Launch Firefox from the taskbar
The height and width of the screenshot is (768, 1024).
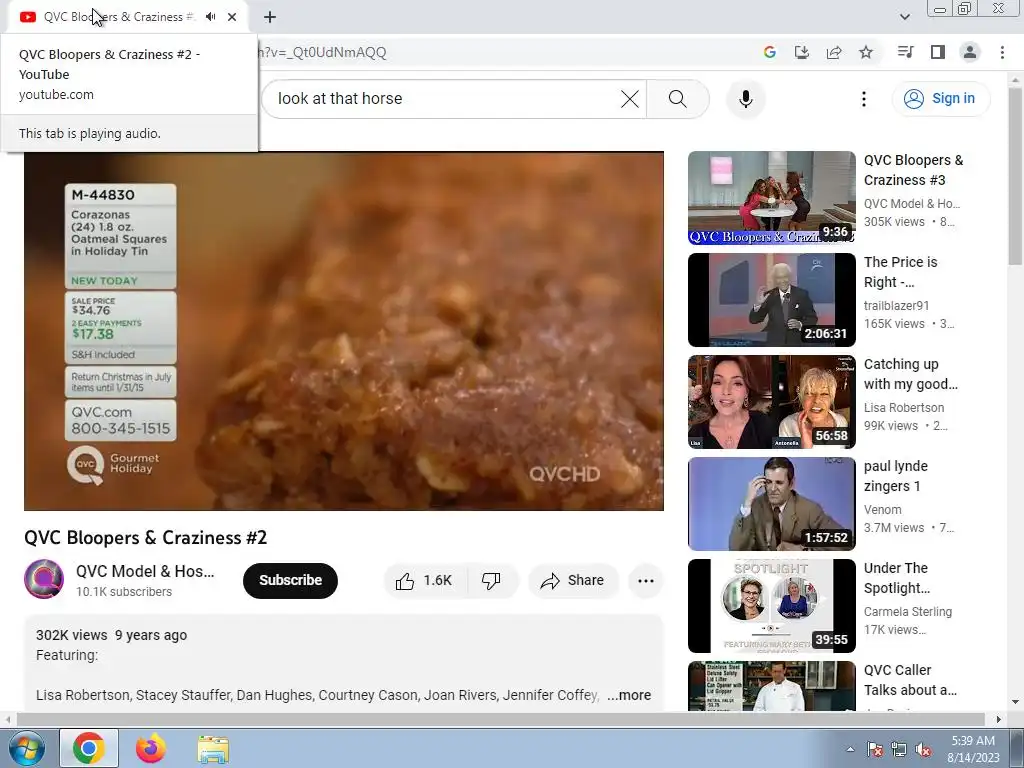[151, 748]
